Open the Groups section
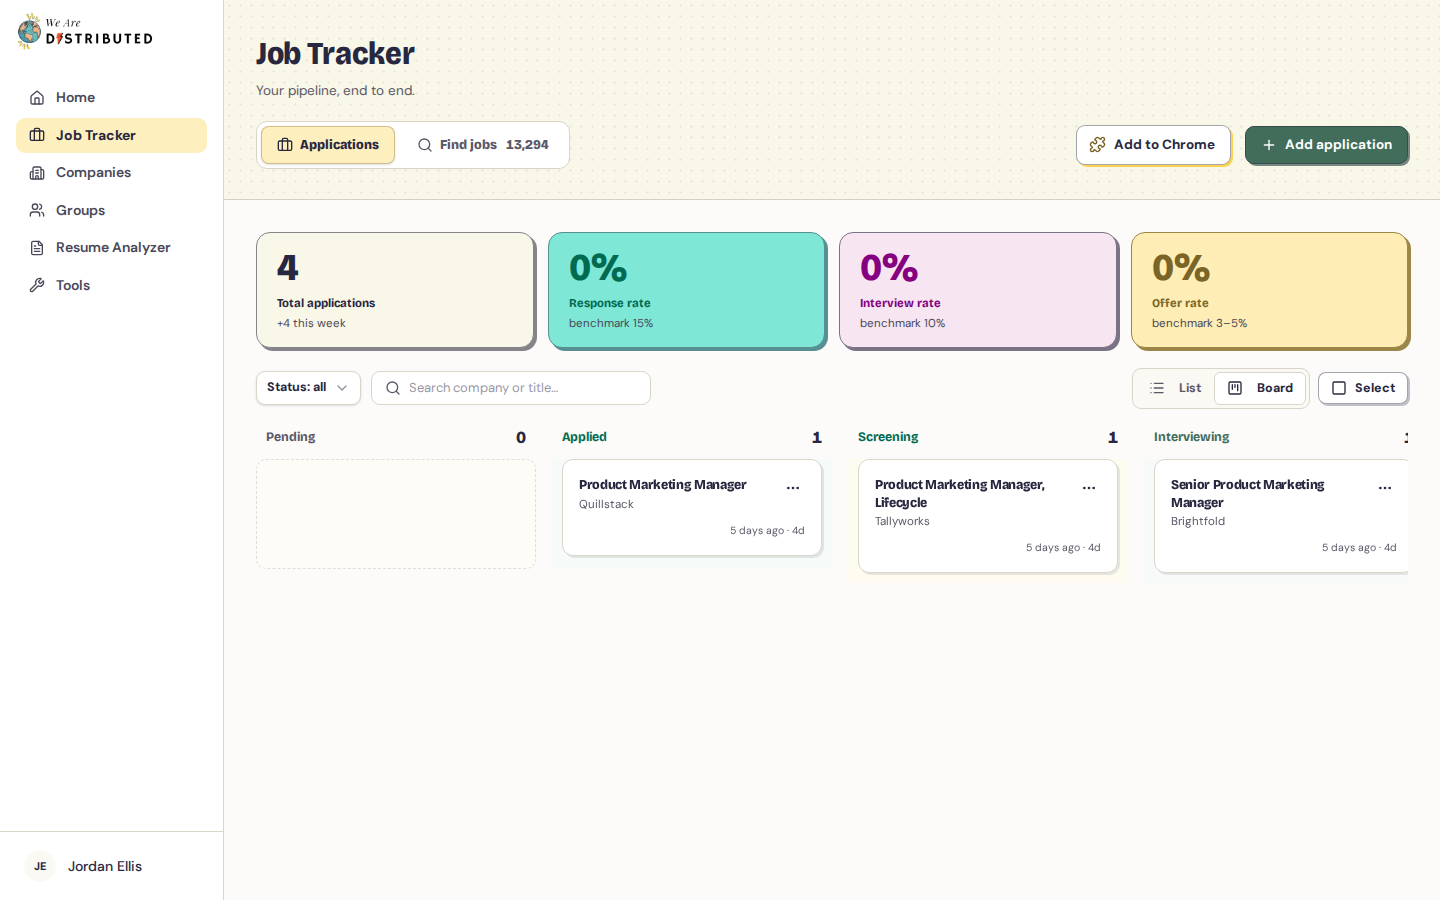 click(x=111, y=210)
